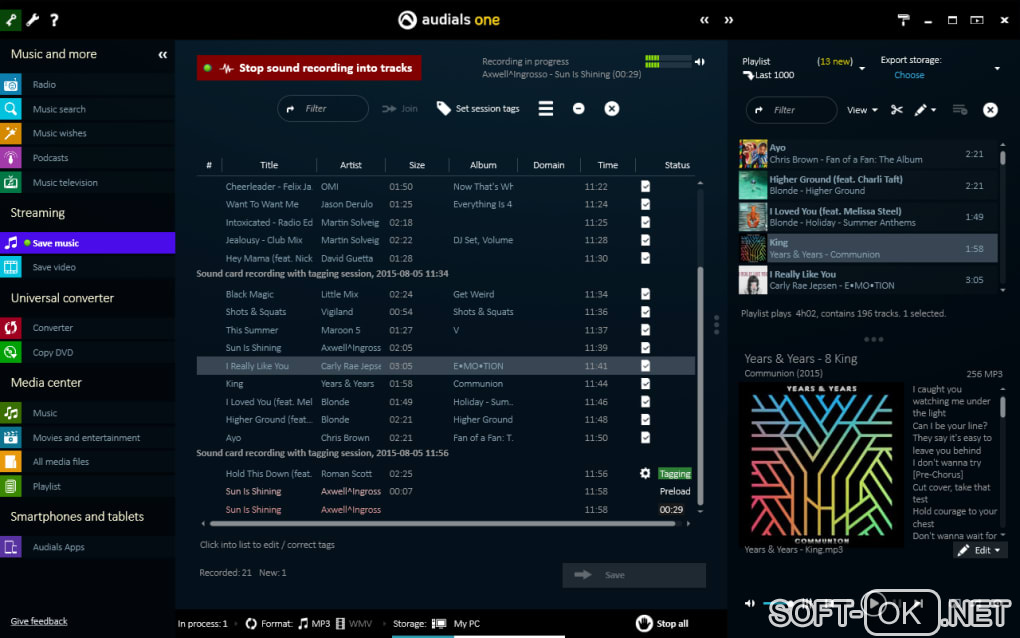Open recording list menu (three lines icon)

pyautogui.click(x=546, y=109)
